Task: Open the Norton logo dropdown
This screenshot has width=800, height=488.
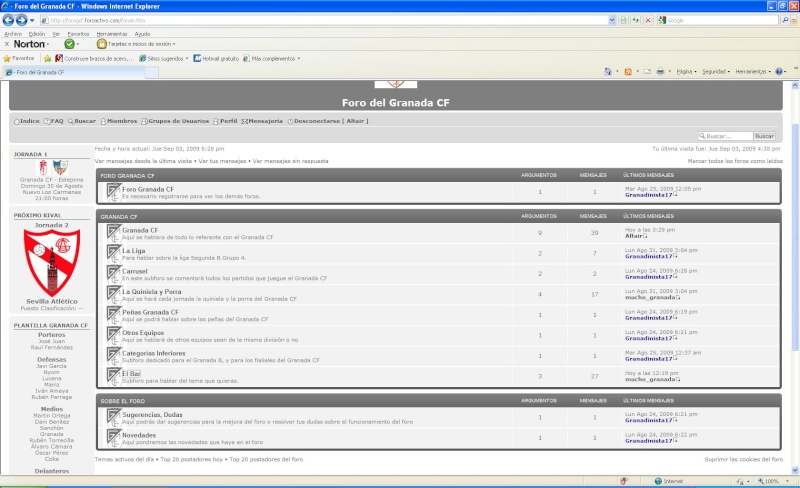Action: [32, 44]
